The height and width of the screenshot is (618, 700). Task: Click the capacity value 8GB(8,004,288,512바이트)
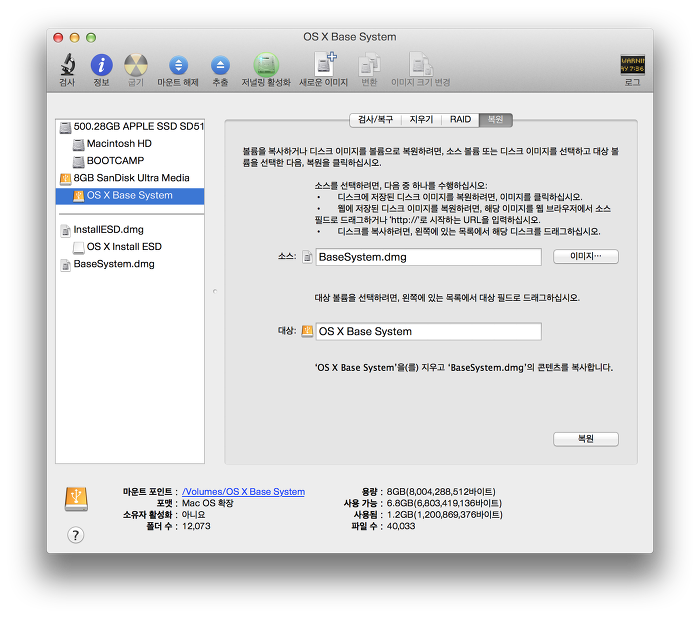pos(441,492)
